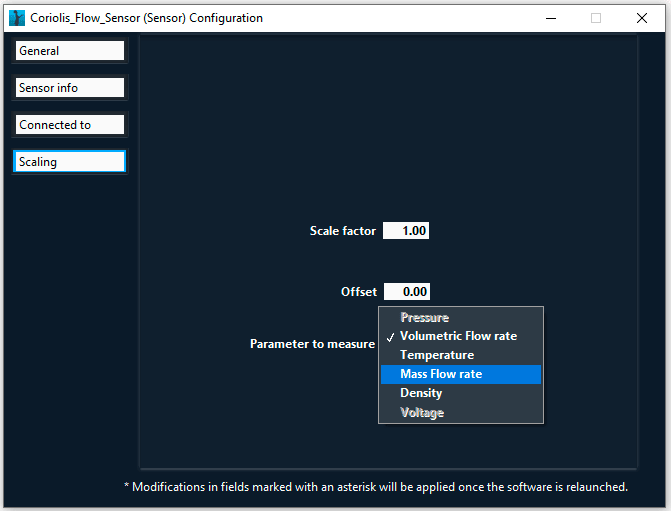Select the Scaling tab
Screen dimensions: 671x511
[69, 162]
